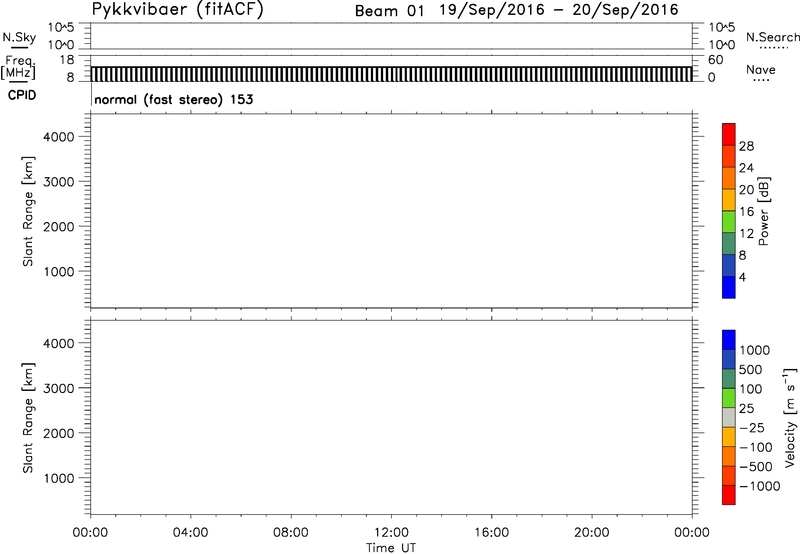This screenshot has width=800, height=554.
Task: Click the Velocity value -25 label
Action: 752,428
